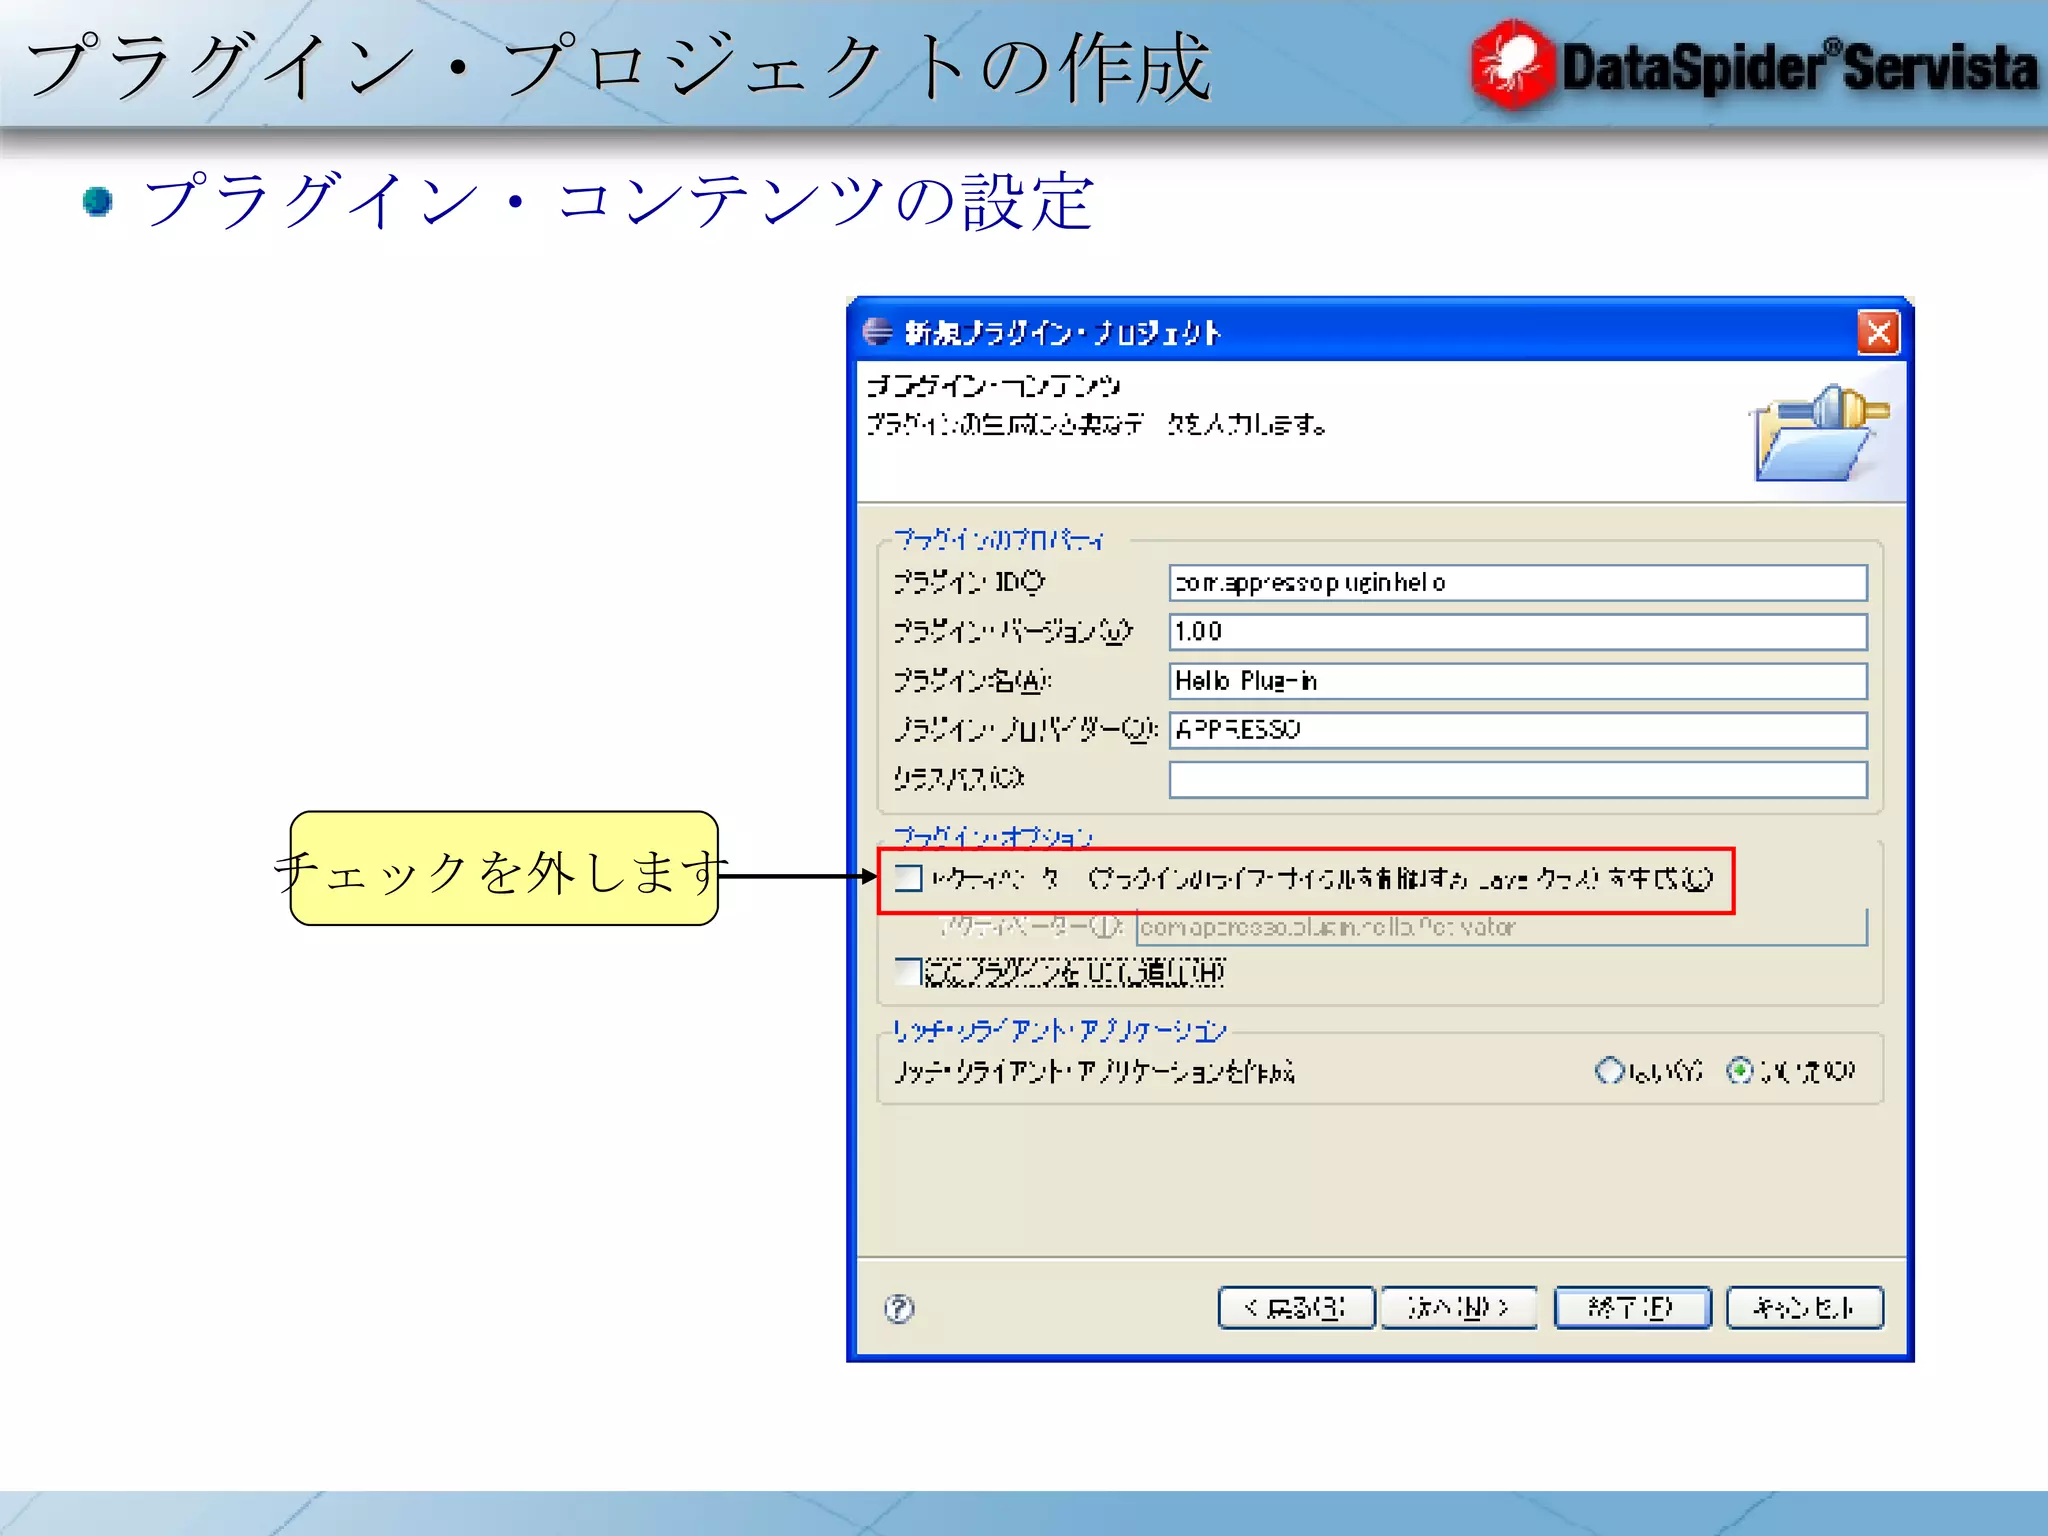Select the No rich client radio button
The width and height of the screenshot is (2048, 1536).
coord(1740,1070)
